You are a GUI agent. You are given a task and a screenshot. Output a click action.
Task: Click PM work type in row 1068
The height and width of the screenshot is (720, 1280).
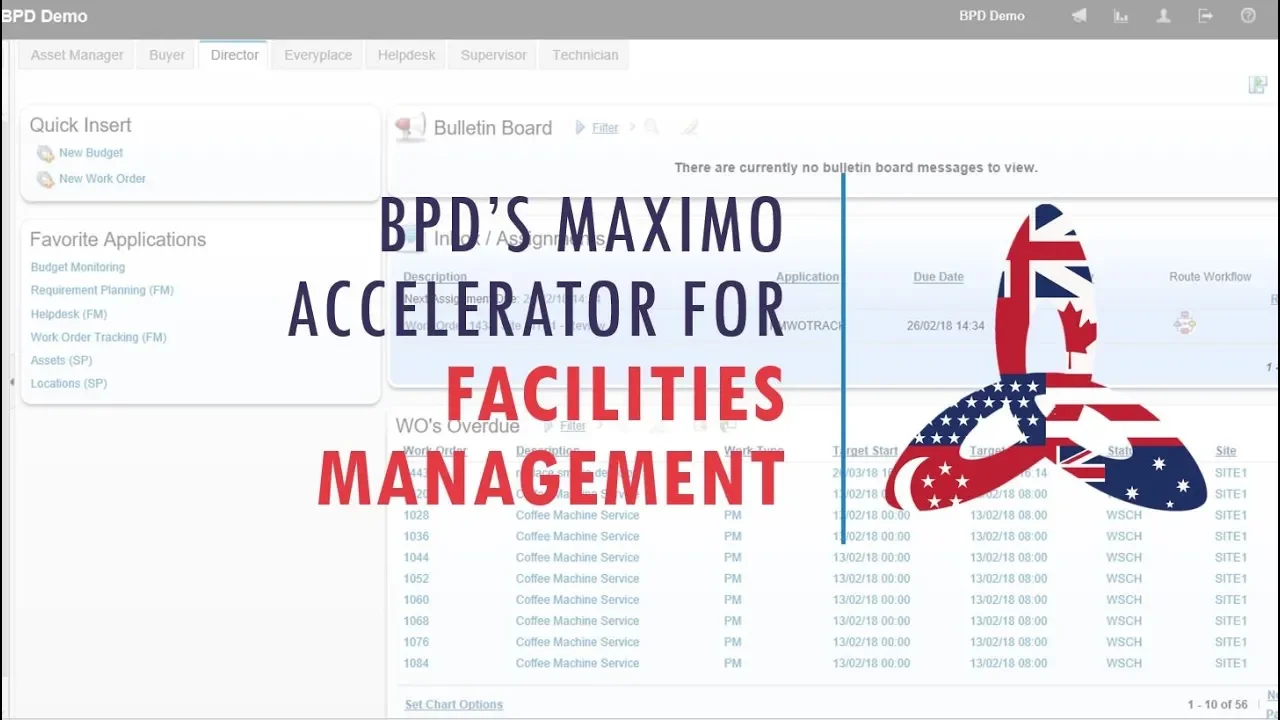pyautogui.click(x=733, y=620)
